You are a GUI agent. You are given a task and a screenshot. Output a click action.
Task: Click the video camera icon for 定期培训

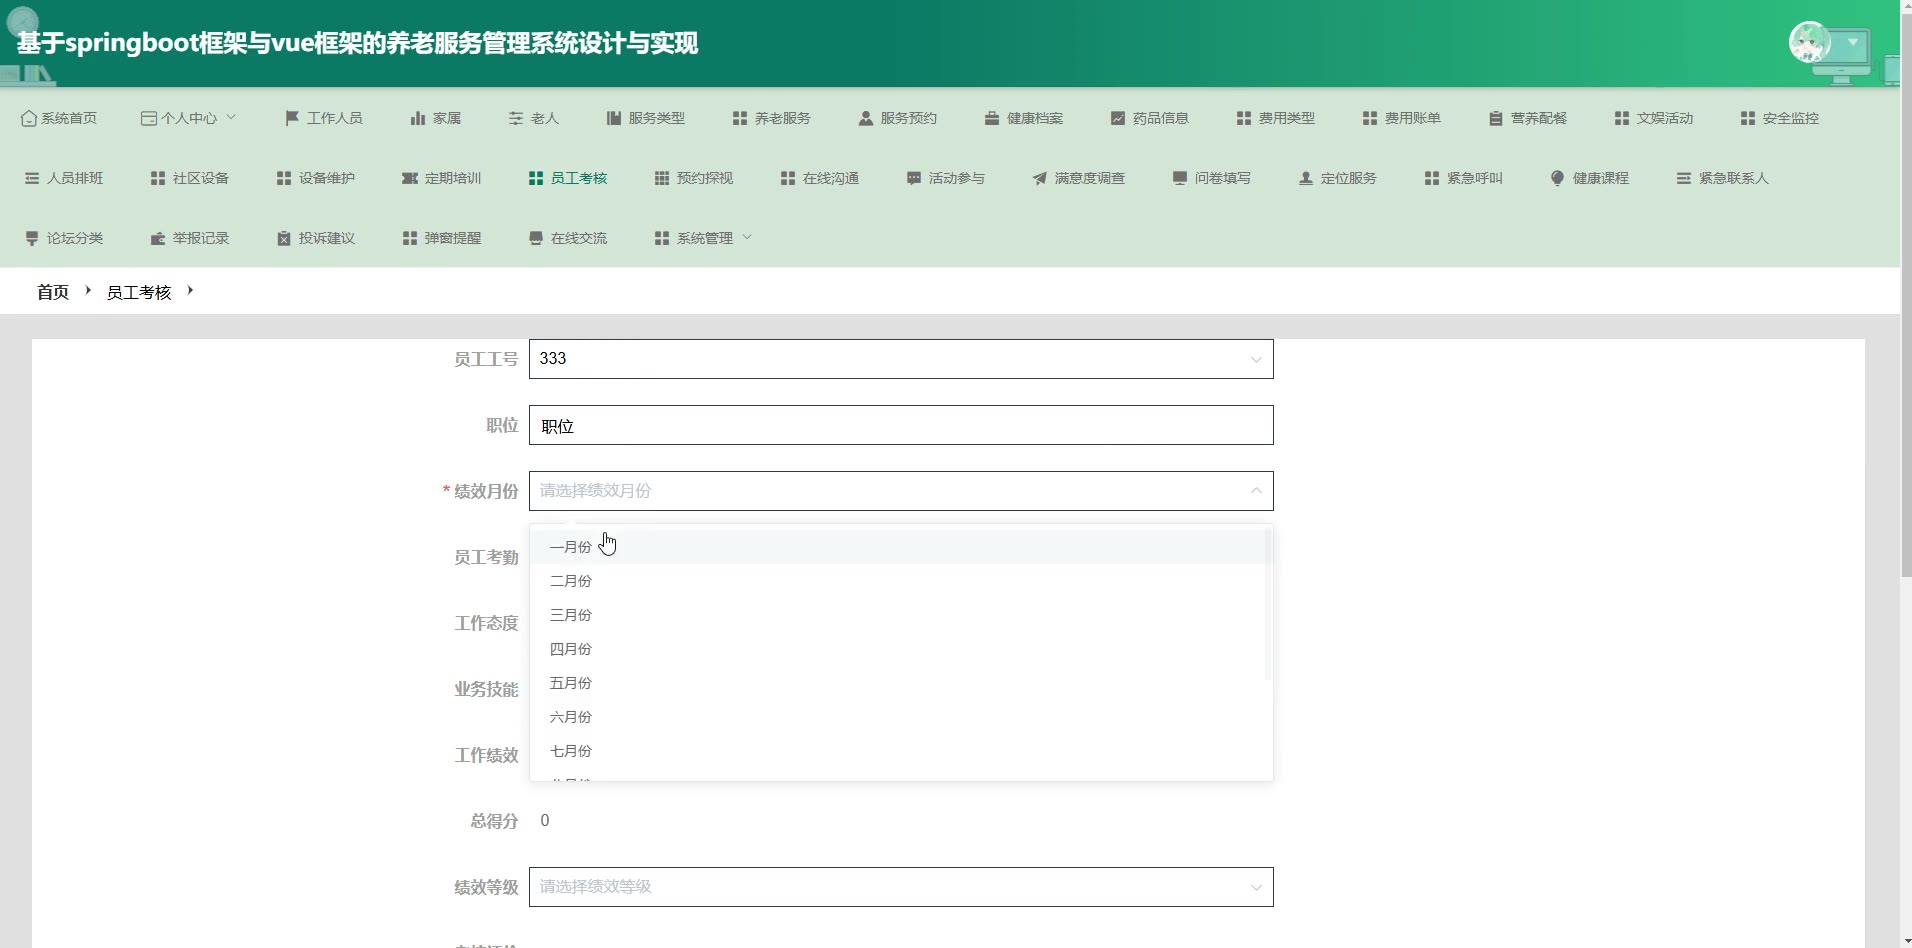point(409,178)
